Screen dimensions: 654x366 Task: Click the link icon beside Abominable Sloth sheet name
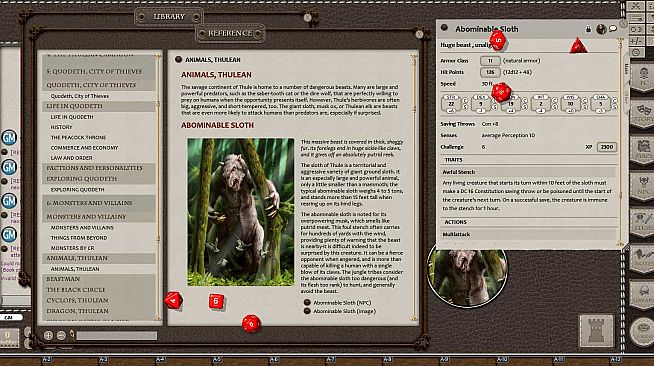click(444, 28)
